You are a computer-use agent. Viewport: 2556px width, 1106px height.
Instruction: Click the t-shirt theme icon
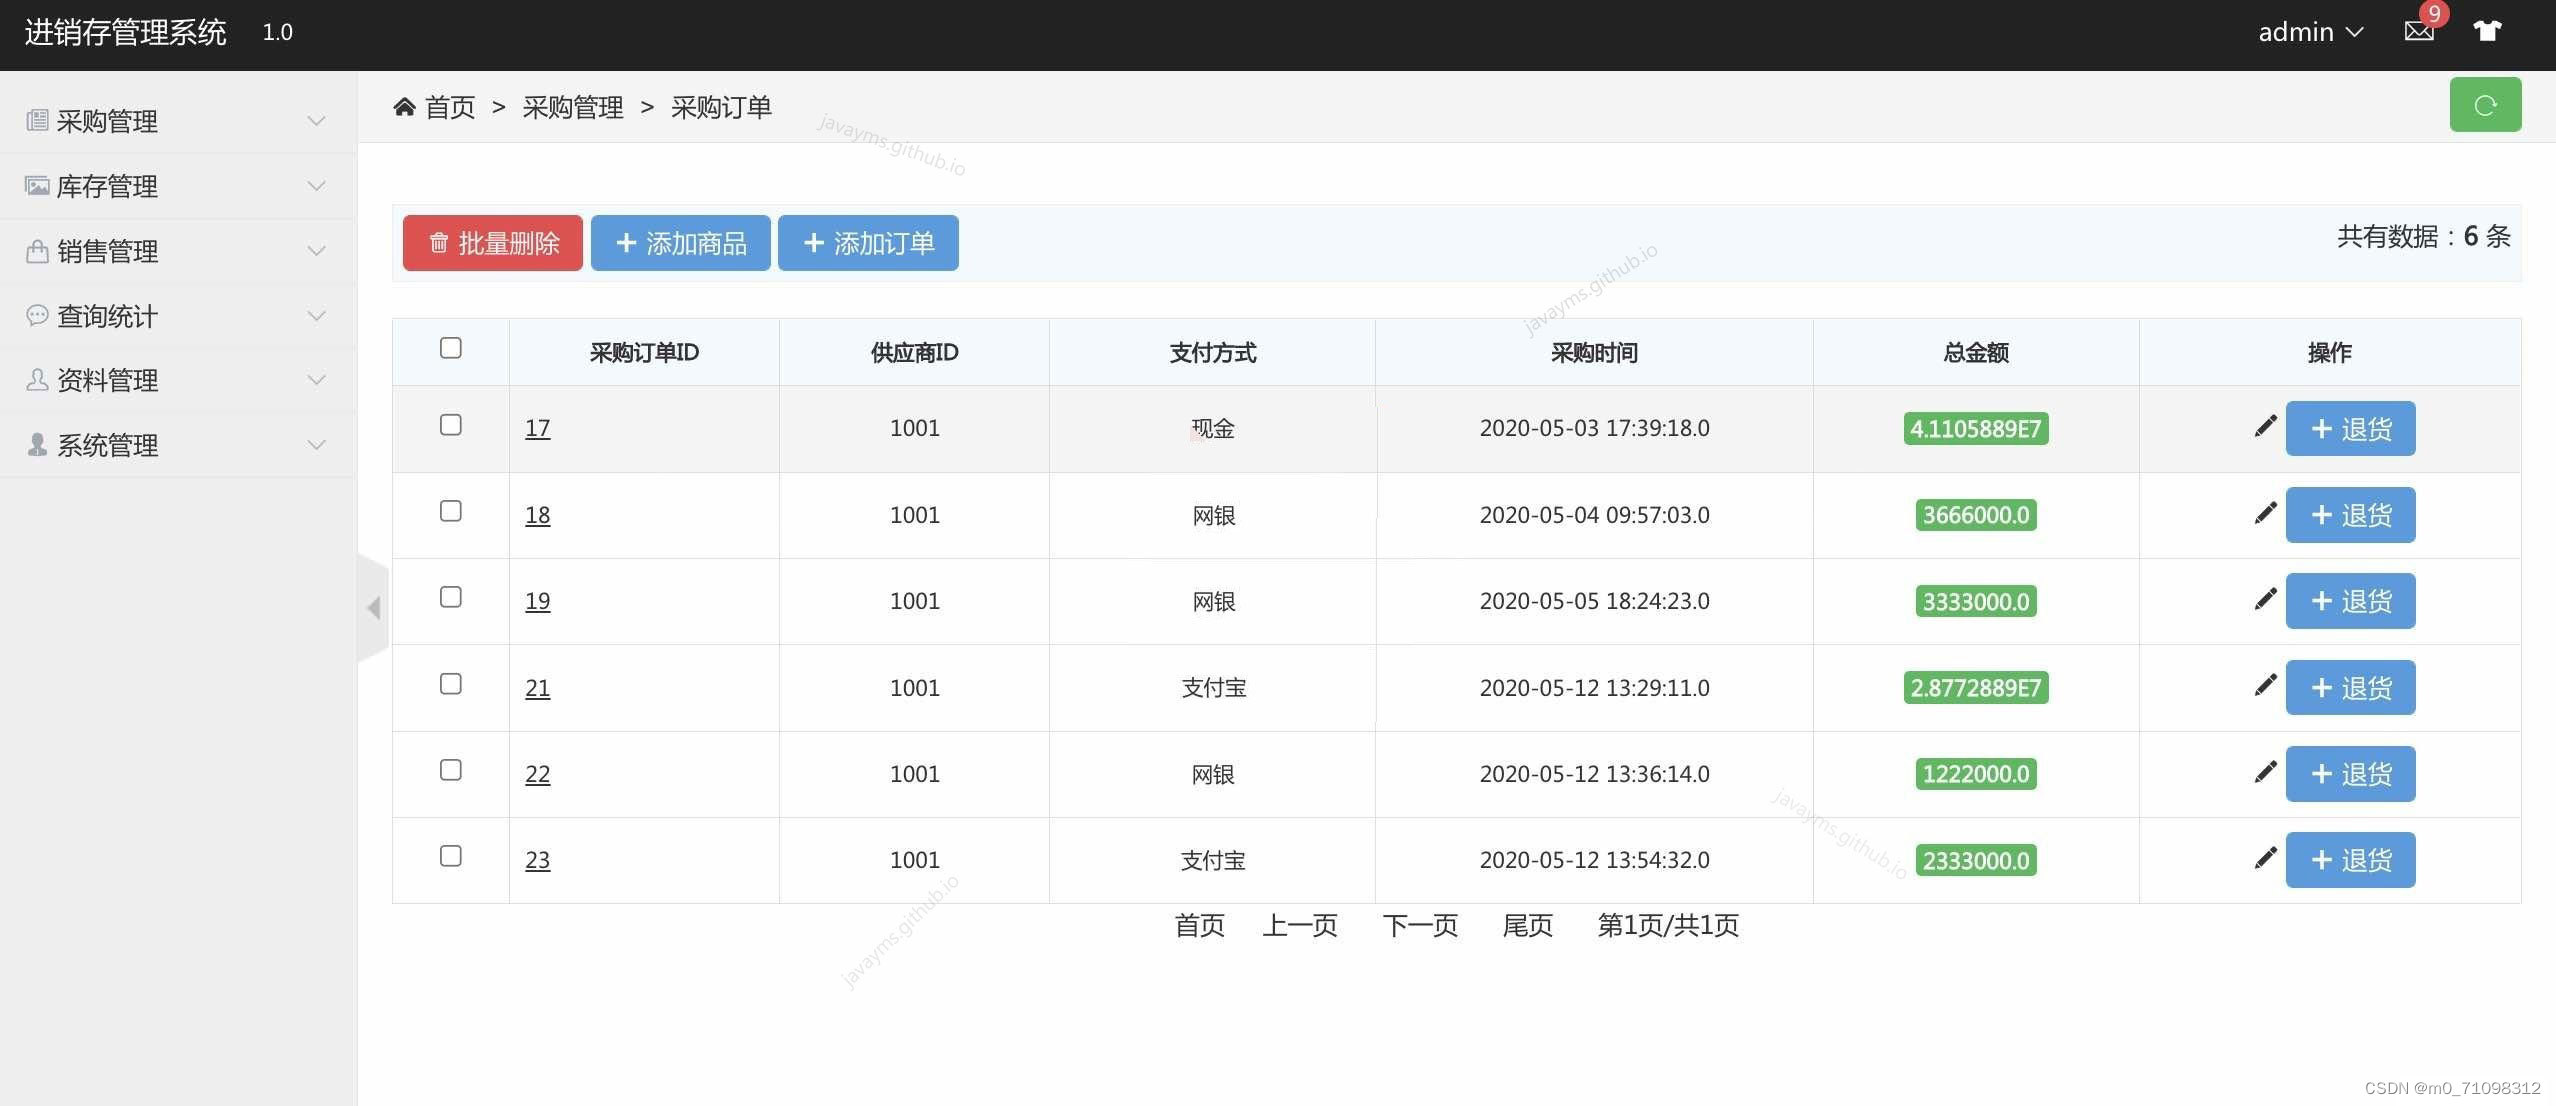[2487, 31]
